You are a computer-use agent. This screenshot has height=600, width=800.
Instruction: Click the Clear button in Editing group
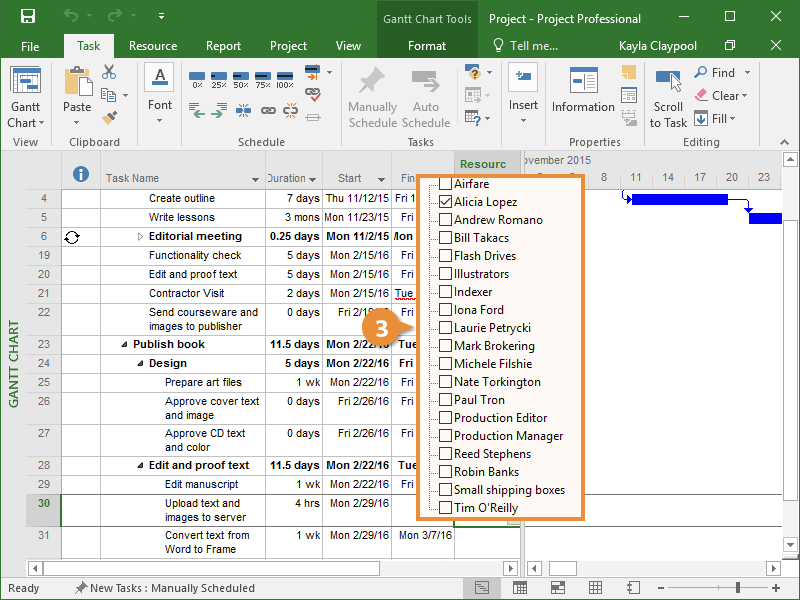click(x=724, y=96)
